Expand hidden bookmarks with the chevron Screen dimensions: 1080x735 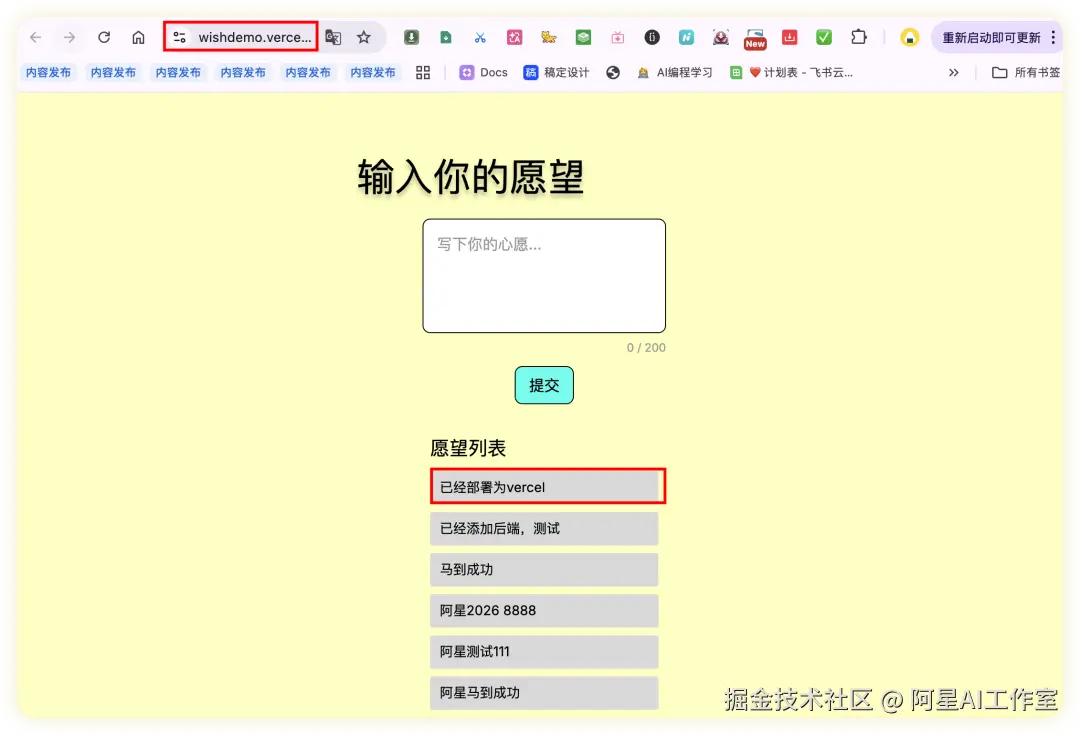point(954,72)
